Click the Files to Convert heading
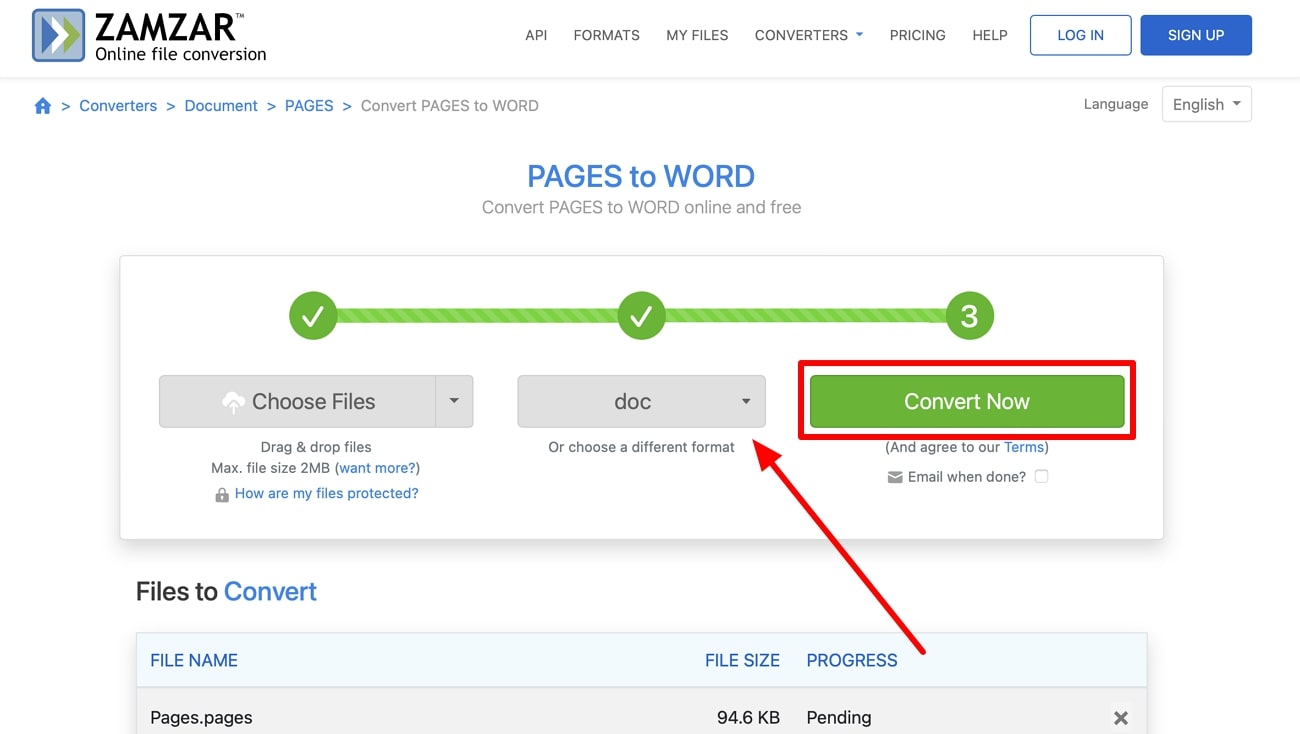The image size is (1300, 734). click(x=226, y=592)
